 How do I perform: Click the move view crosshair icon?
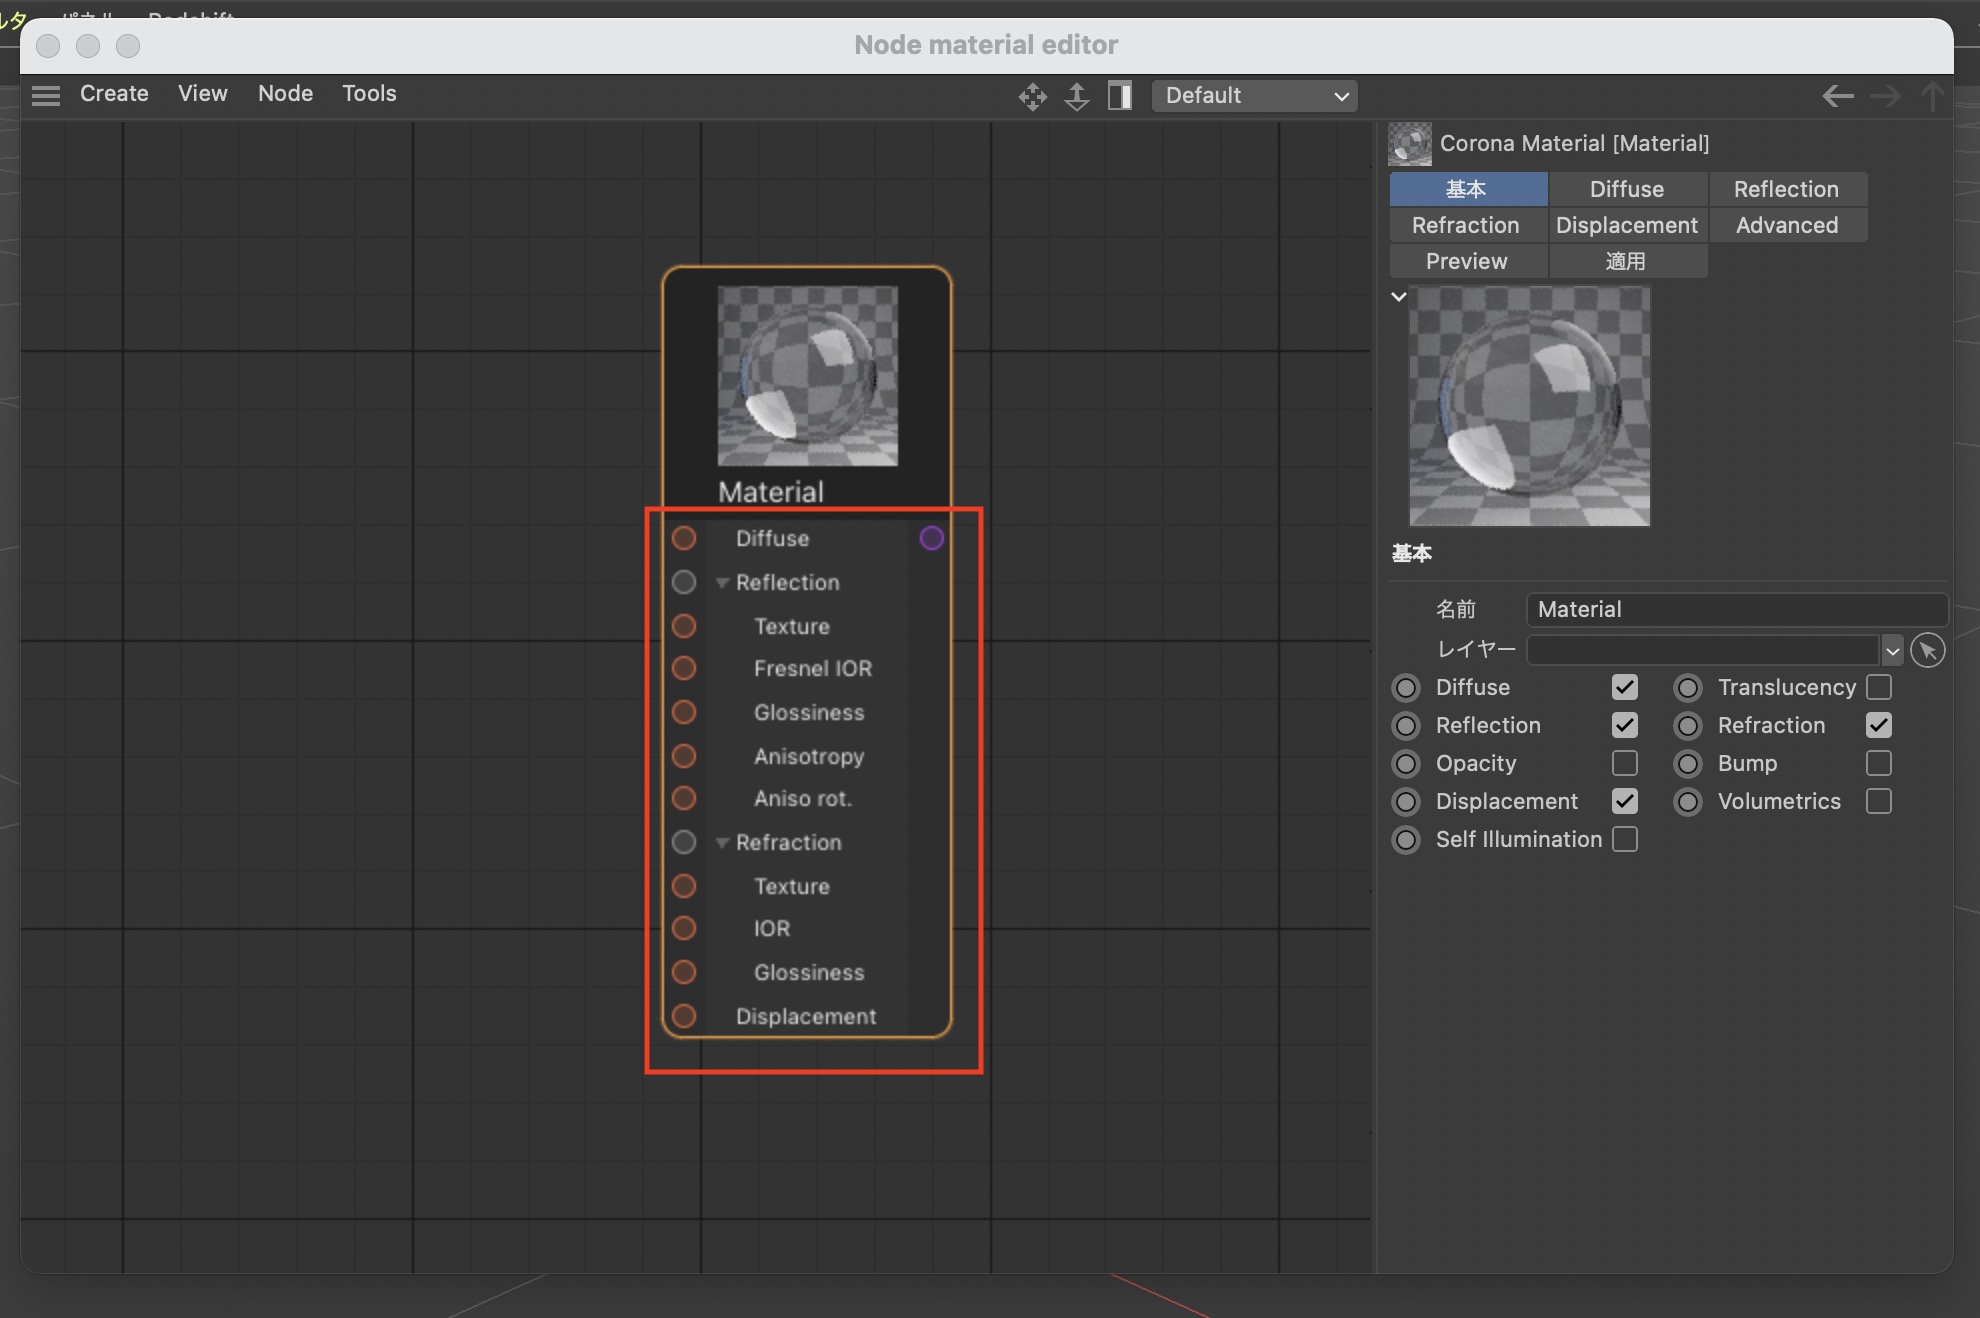[x=1032, y=96]
